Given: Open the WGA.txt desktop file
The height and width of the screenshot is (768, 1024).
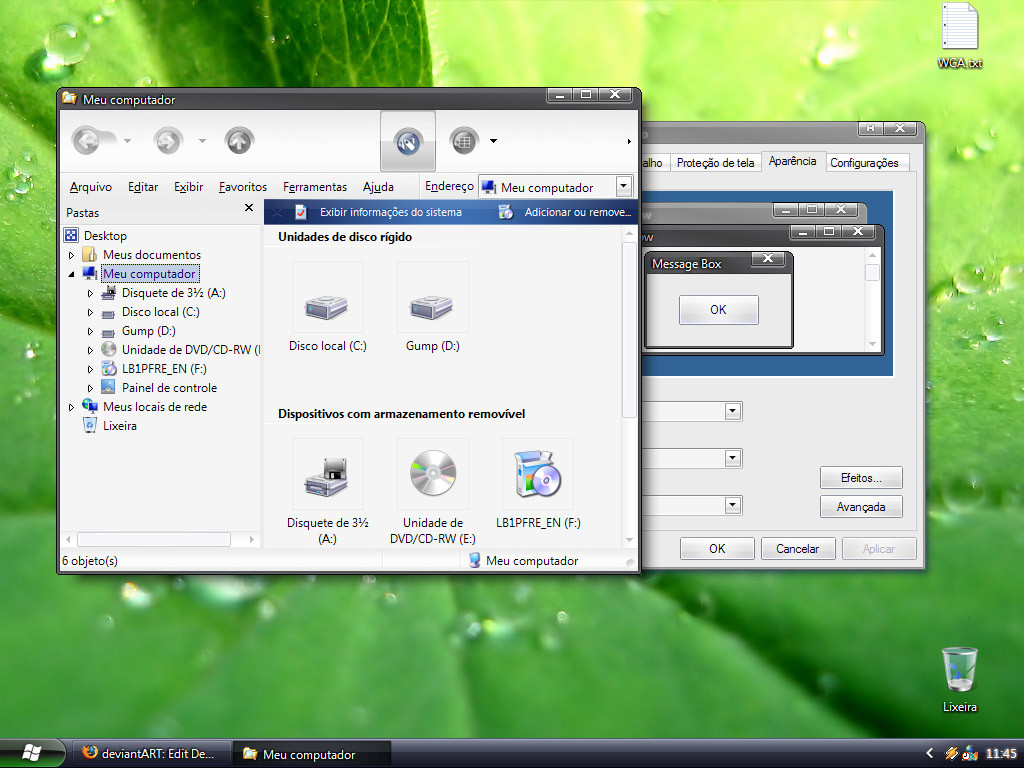Looking at the screenshot, I should coord(959,28).
